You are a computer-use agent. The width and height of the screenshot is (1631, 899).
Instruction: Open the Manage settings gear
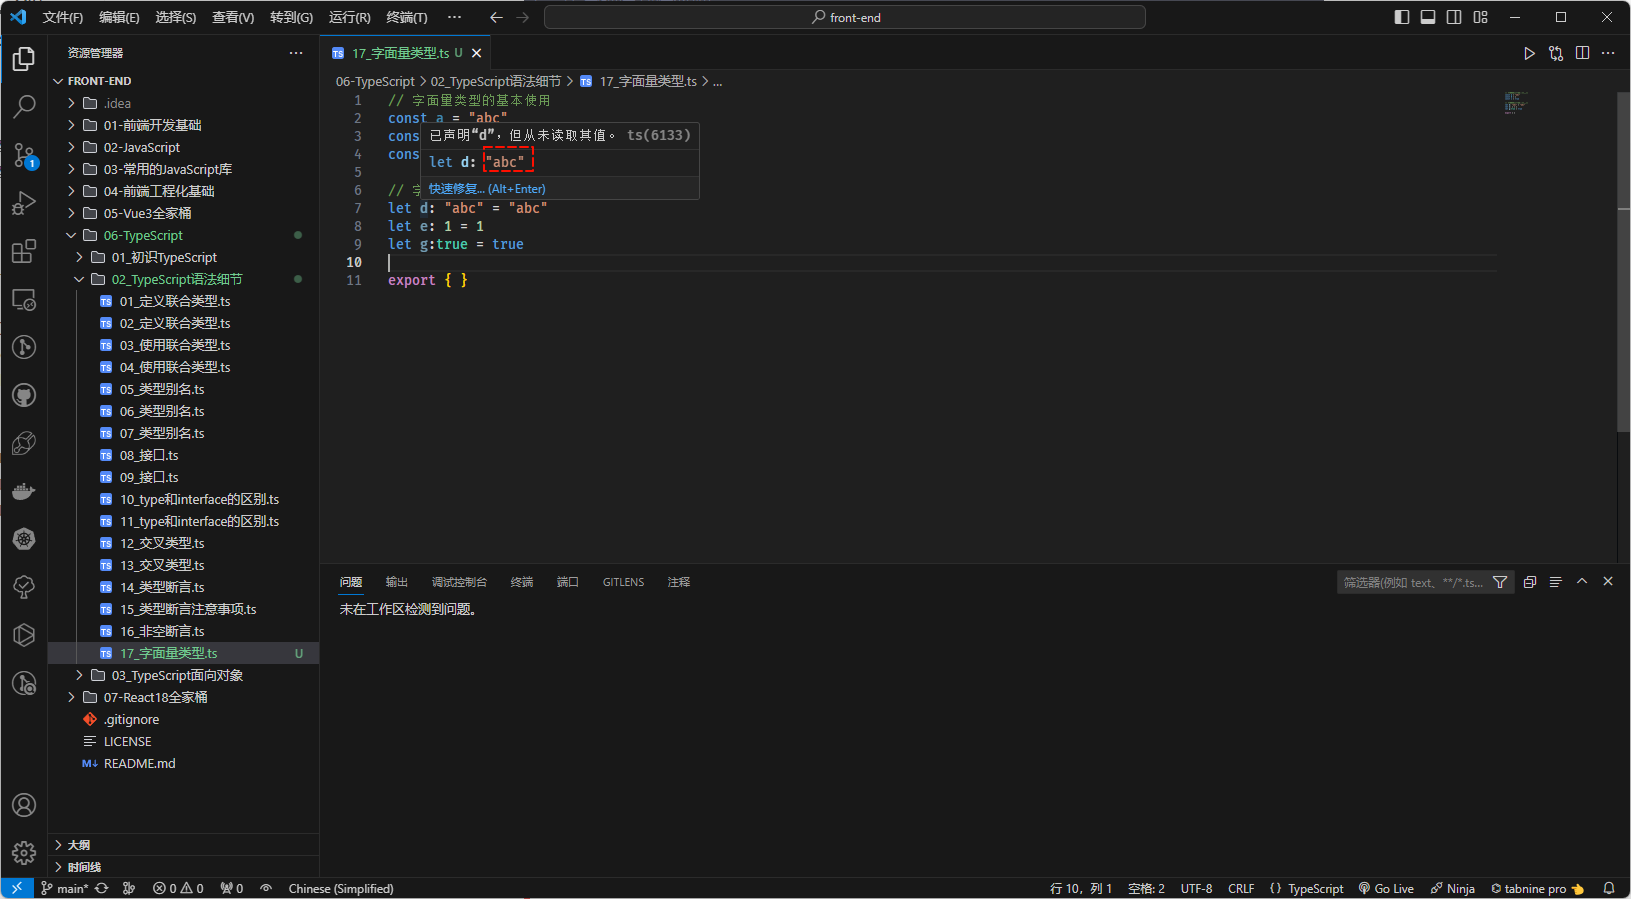(24, 853)
